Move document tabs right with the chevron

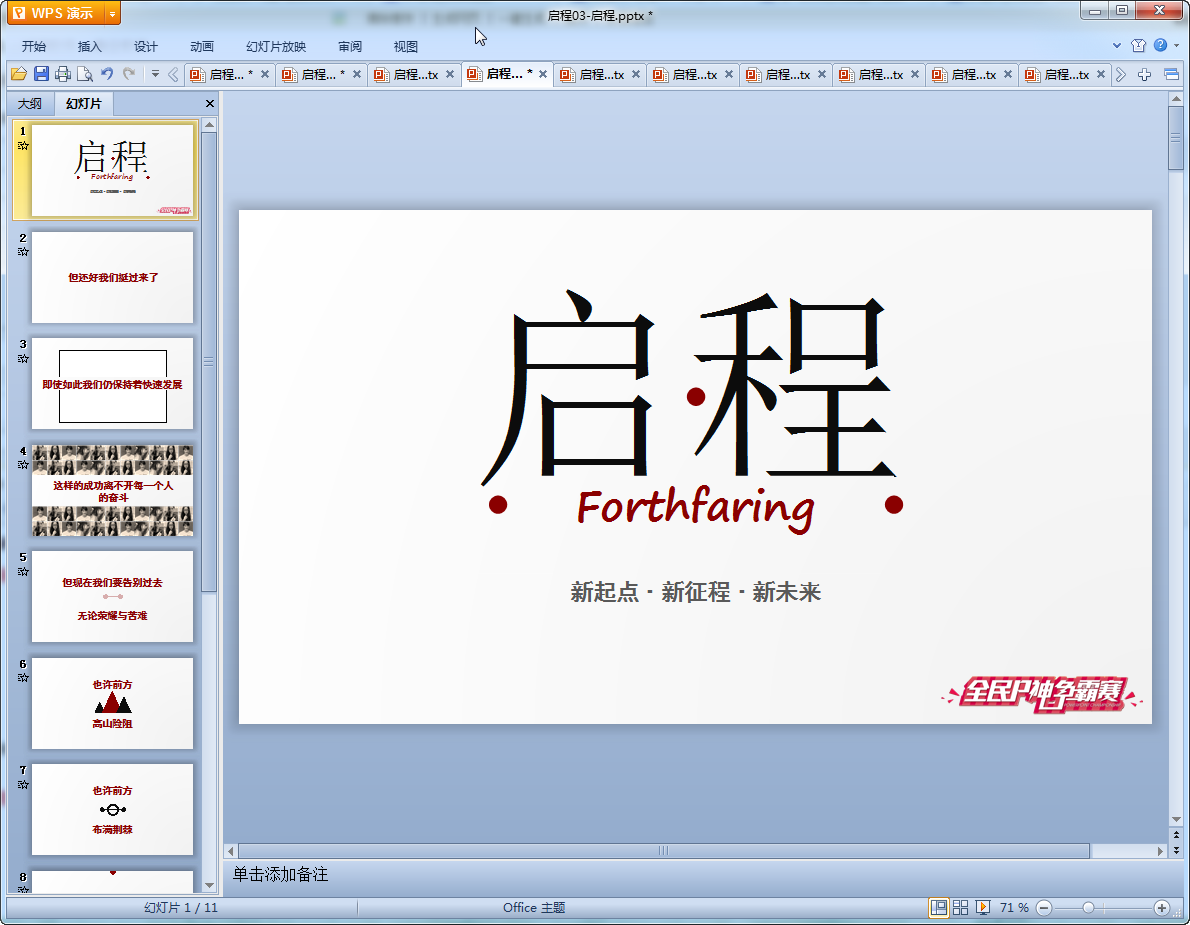(x=1120, y=74)
